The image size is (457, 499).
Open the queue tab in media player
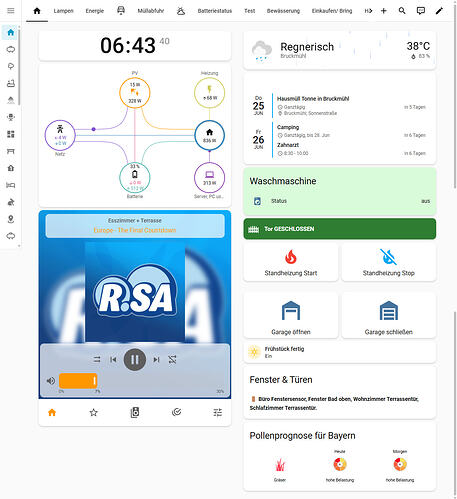point(176,413)
